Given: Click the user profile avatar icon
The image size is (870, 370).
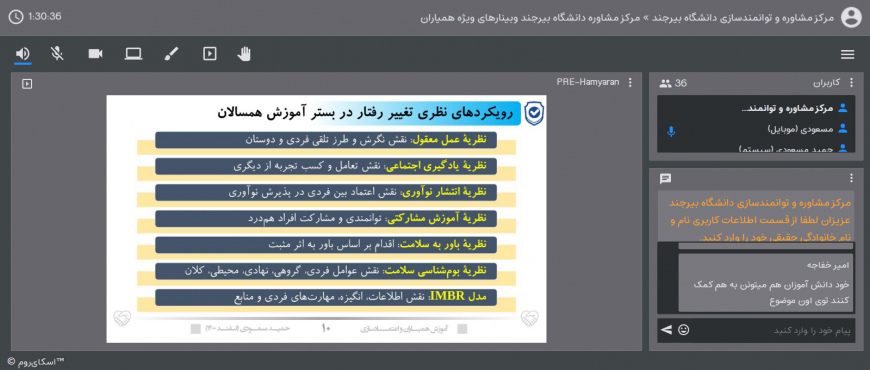Looking at the screenshot, I should click(851, 17).
